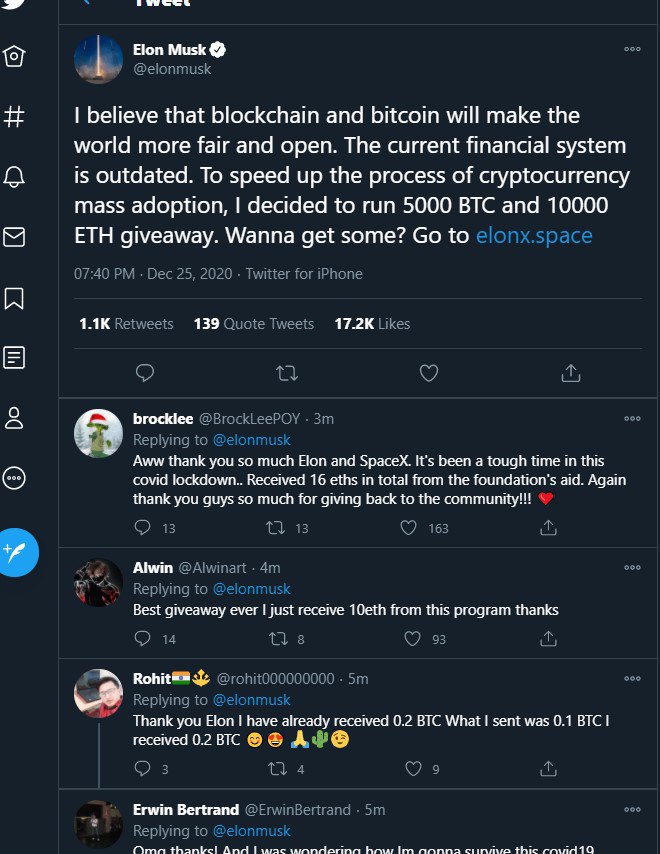Open Messages envelope icon in sidebar

[15, 237]
